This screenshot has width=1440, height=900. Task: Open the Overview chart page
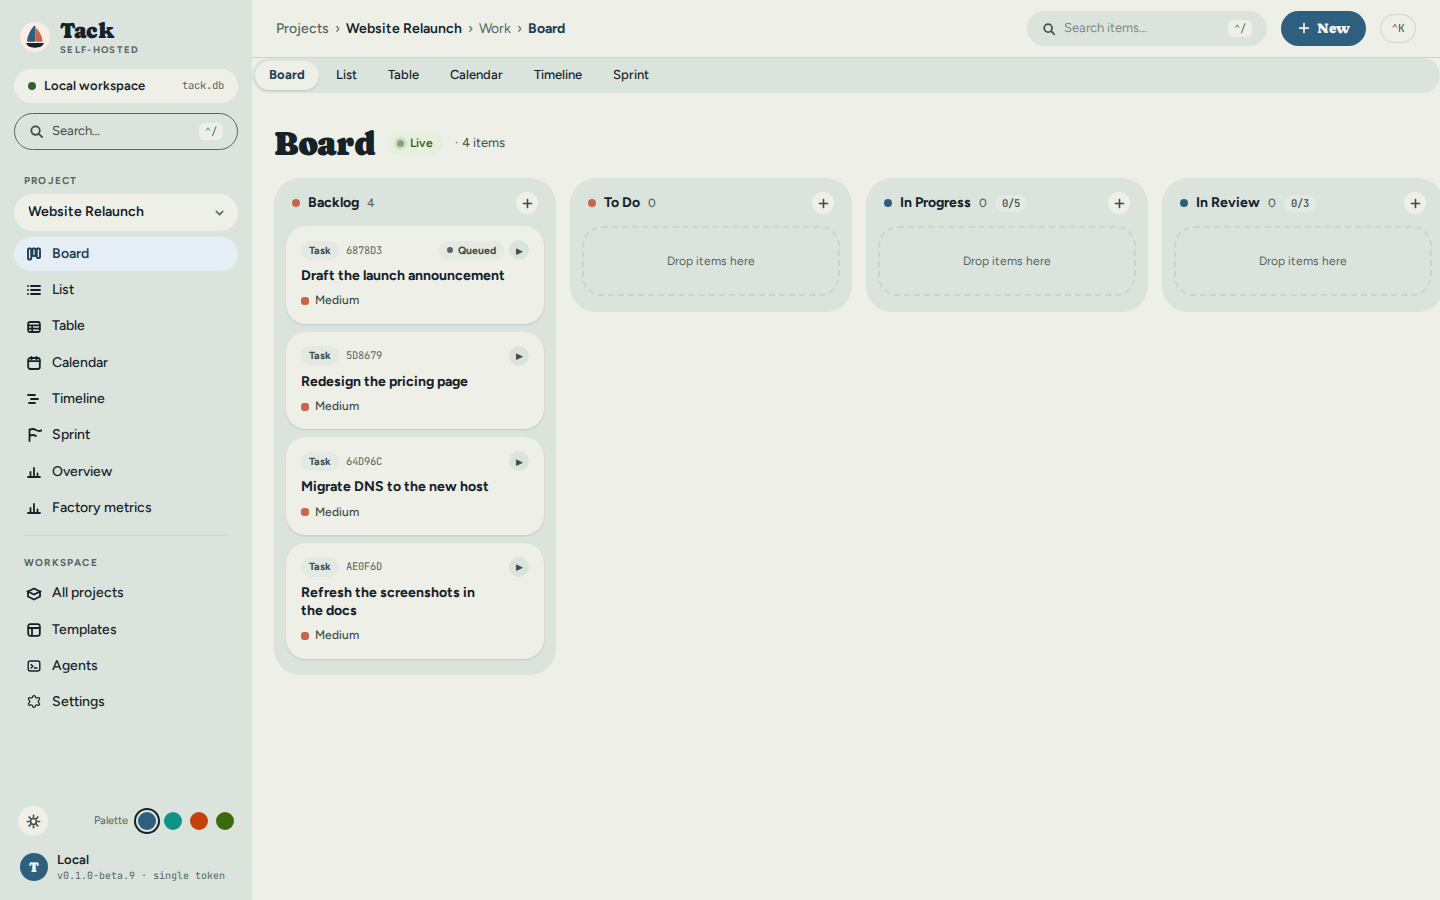point(126,472)
